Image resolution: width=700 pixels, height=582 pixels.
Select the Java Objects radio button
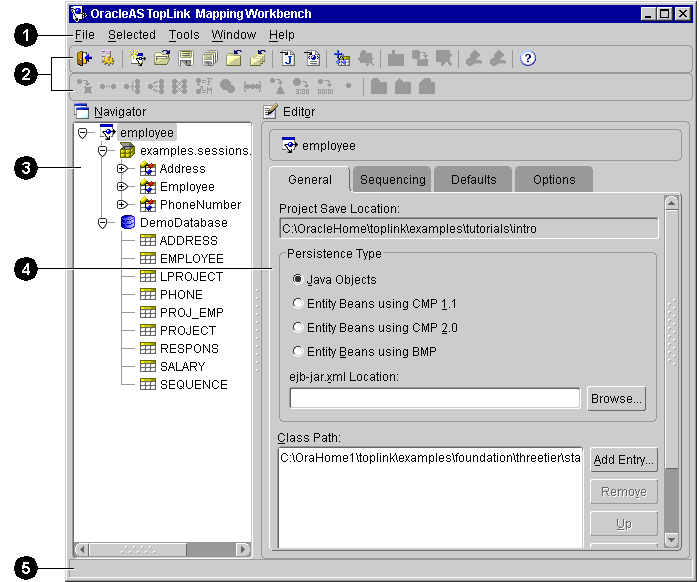pyautogui.click(x=298, y=279)
